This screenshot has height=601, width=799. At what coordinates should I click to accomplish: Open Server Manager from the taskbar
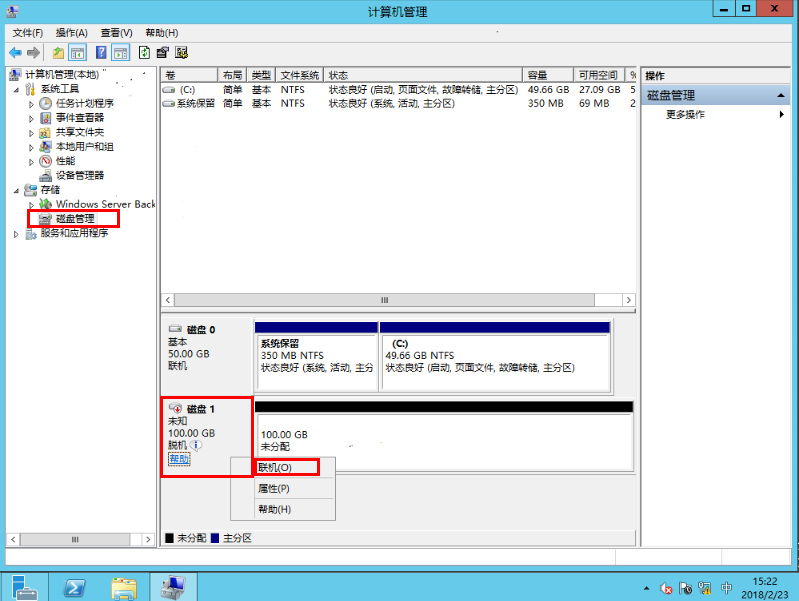coord(24,587)
